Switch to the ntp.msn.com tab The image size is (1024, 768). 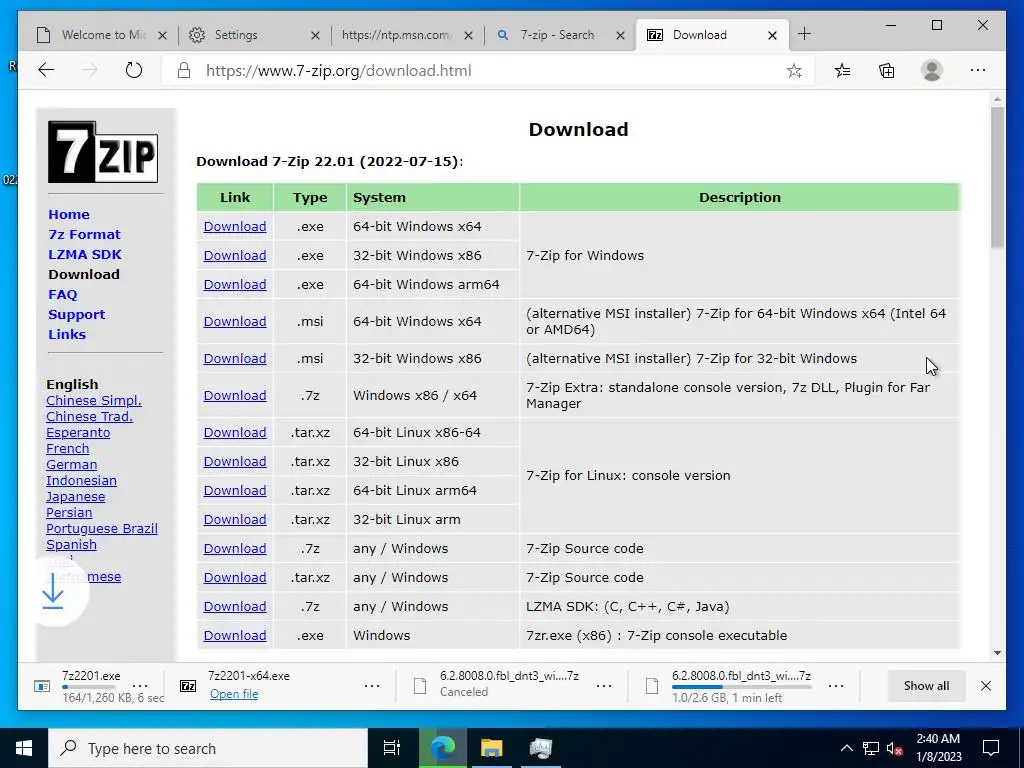396,35
